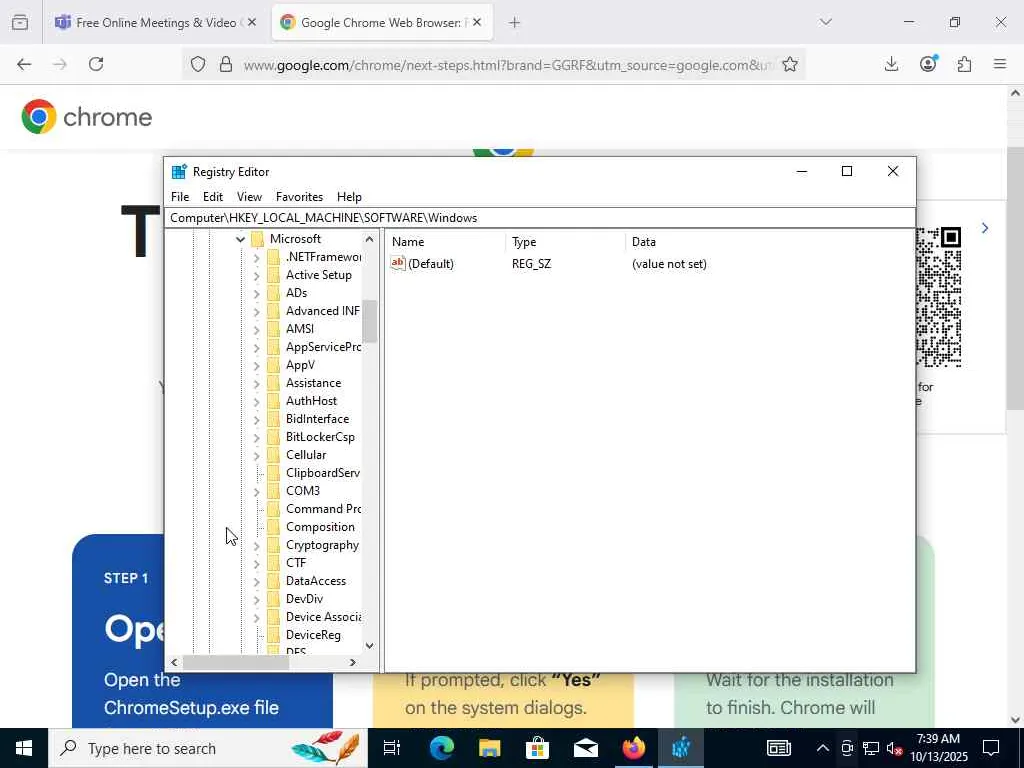Click the tree horizontal scroll-right arrow
Image resolution: width=1024 pixels, height=768 pixels.
tap(353, 662)
